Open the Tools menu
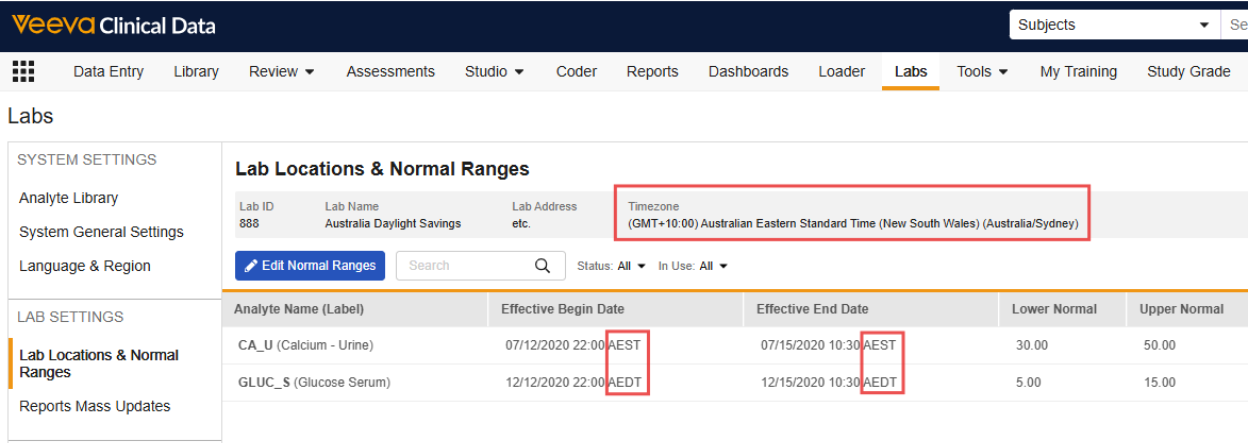The width and height of the screenshot is (1257, 443). click(981, 71)
